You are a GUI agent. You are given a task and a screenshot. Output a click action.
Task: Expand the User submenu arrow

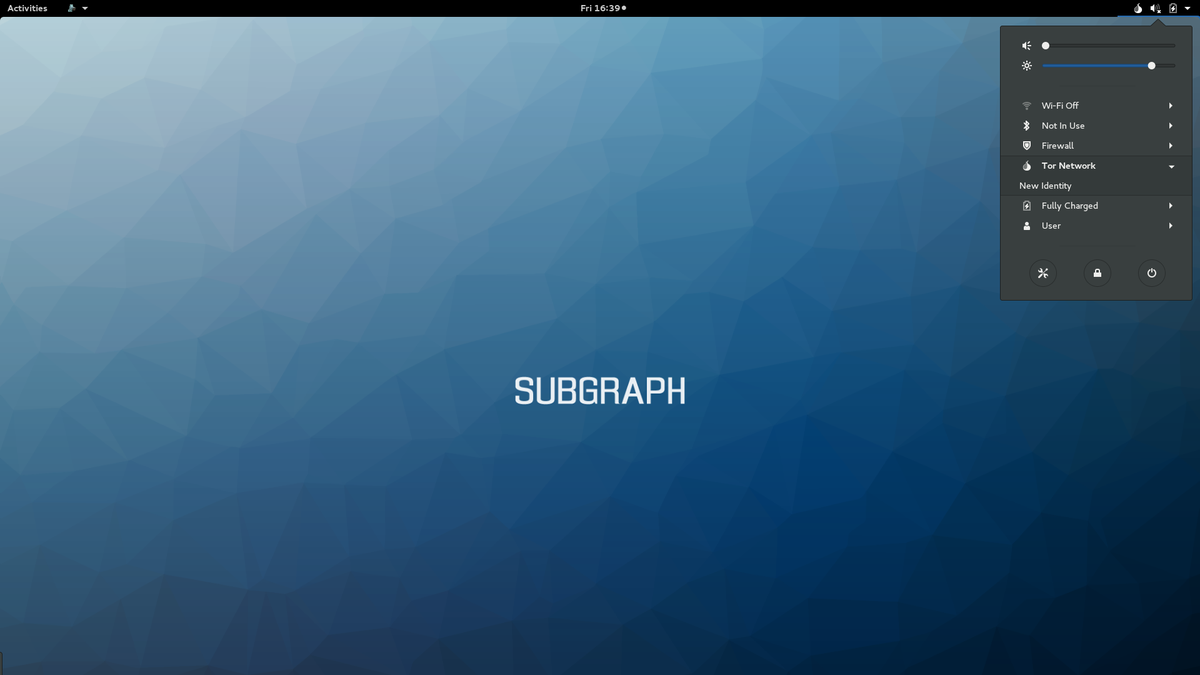click(1171, 226)
